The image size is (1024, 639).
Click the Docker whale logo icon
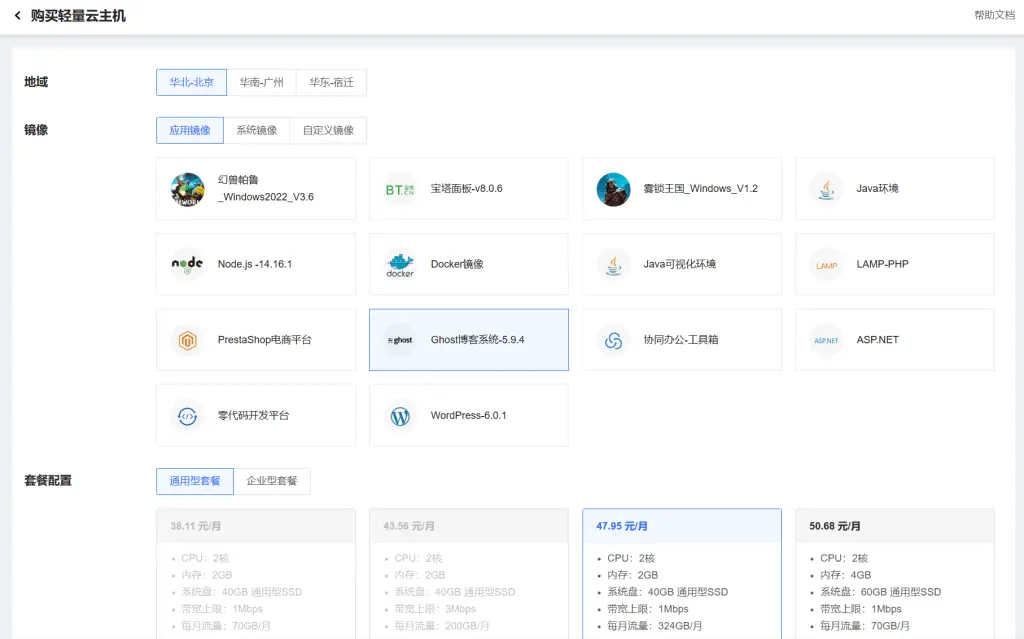(x=400, y=265)
